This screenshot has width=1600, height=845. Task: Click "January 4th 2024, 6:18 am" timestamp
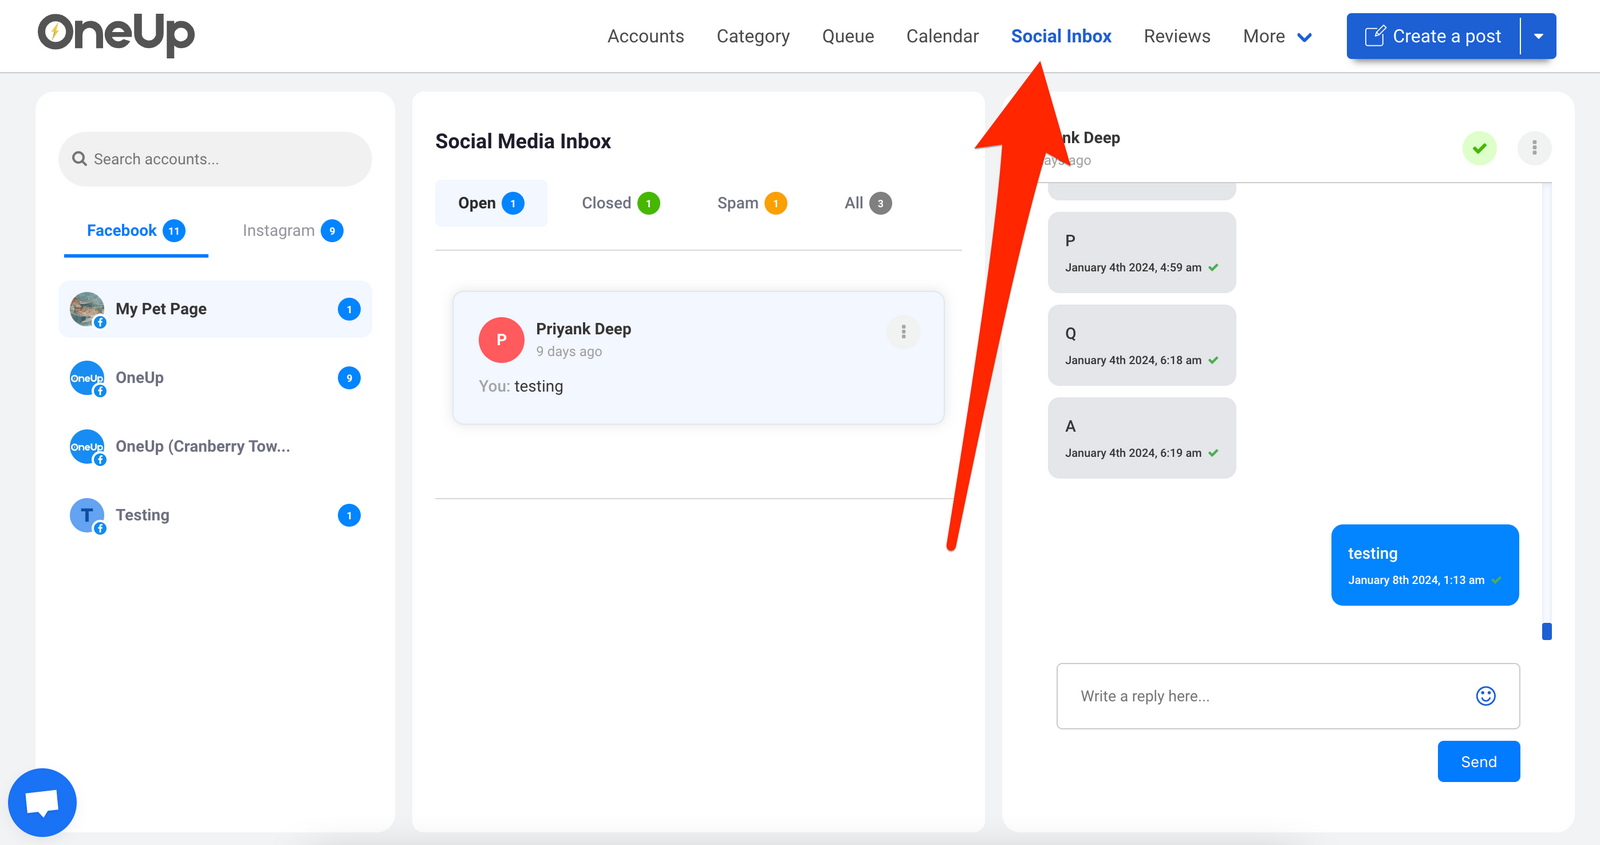click(1133, 360)
